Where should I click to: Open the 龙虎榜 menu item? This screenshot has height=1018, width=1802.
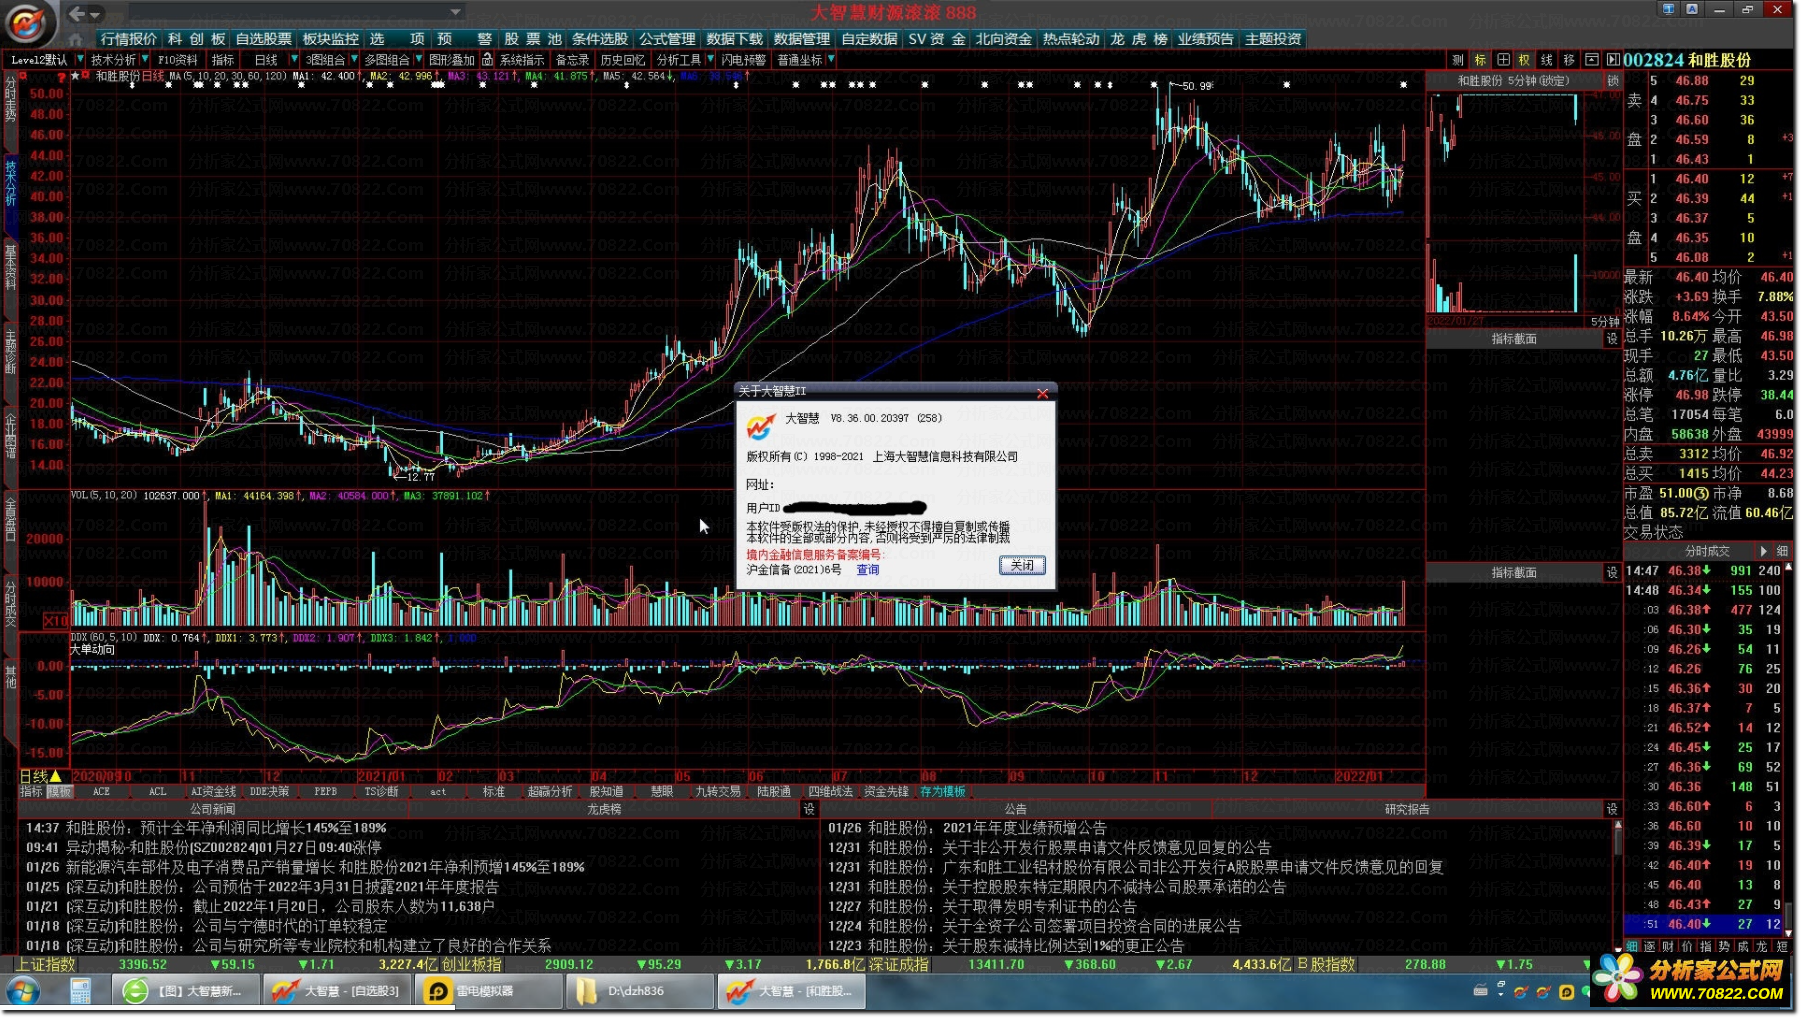click(1138, 39)
